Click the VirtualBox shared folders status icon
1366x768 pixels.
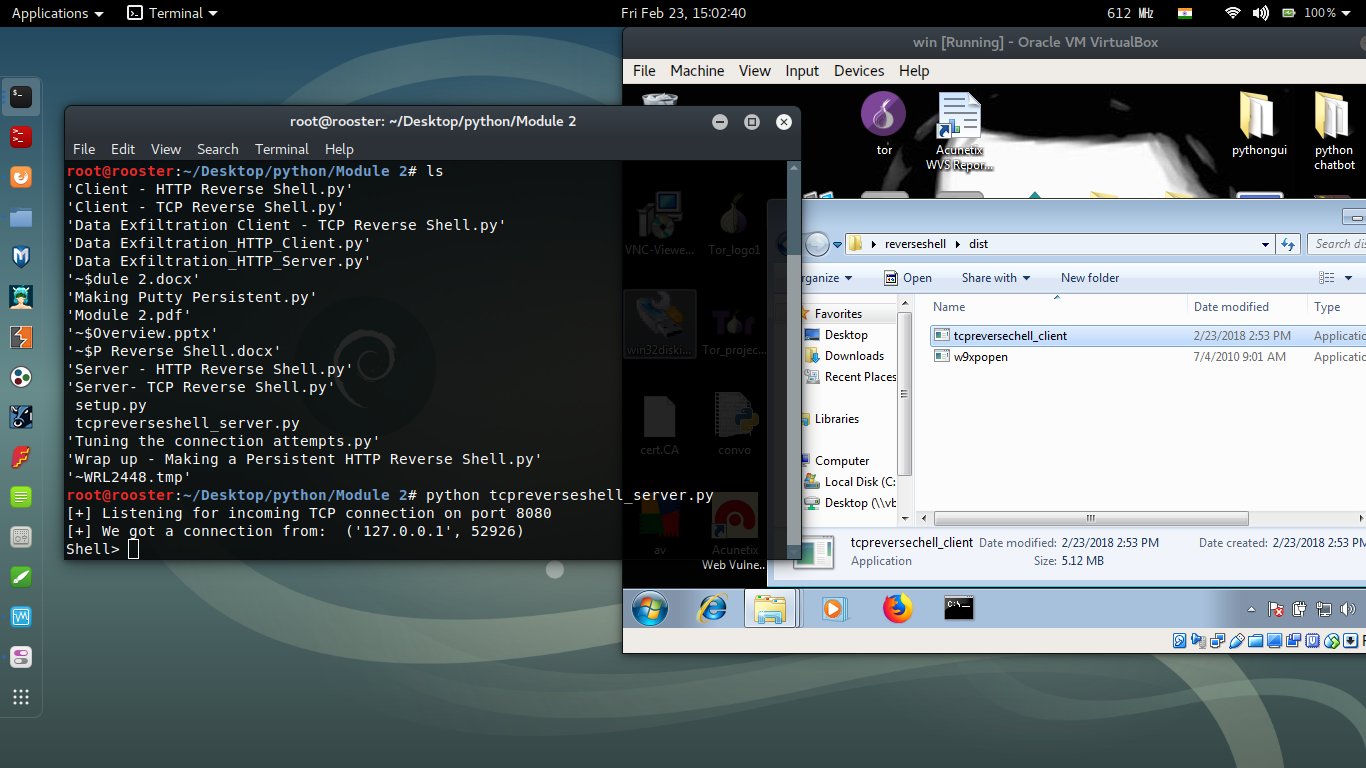(x=1255, y=640)
